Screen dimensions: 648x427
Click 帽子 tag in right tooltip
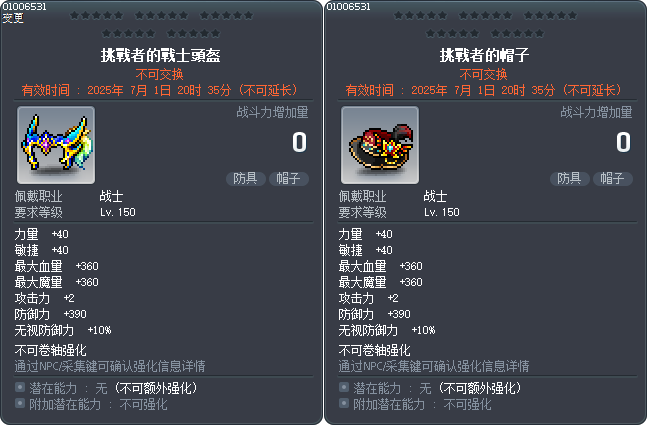(x=613, y=179)
